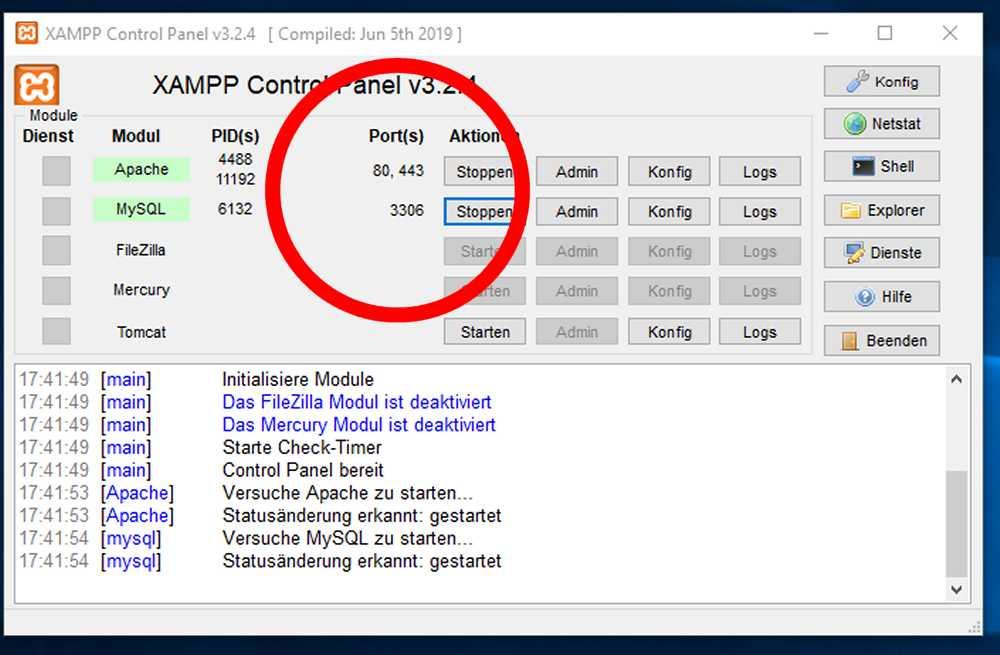Click log line 'Control Panel bereit'
This screenshot has height=655, width=1000.
point(303,471)
